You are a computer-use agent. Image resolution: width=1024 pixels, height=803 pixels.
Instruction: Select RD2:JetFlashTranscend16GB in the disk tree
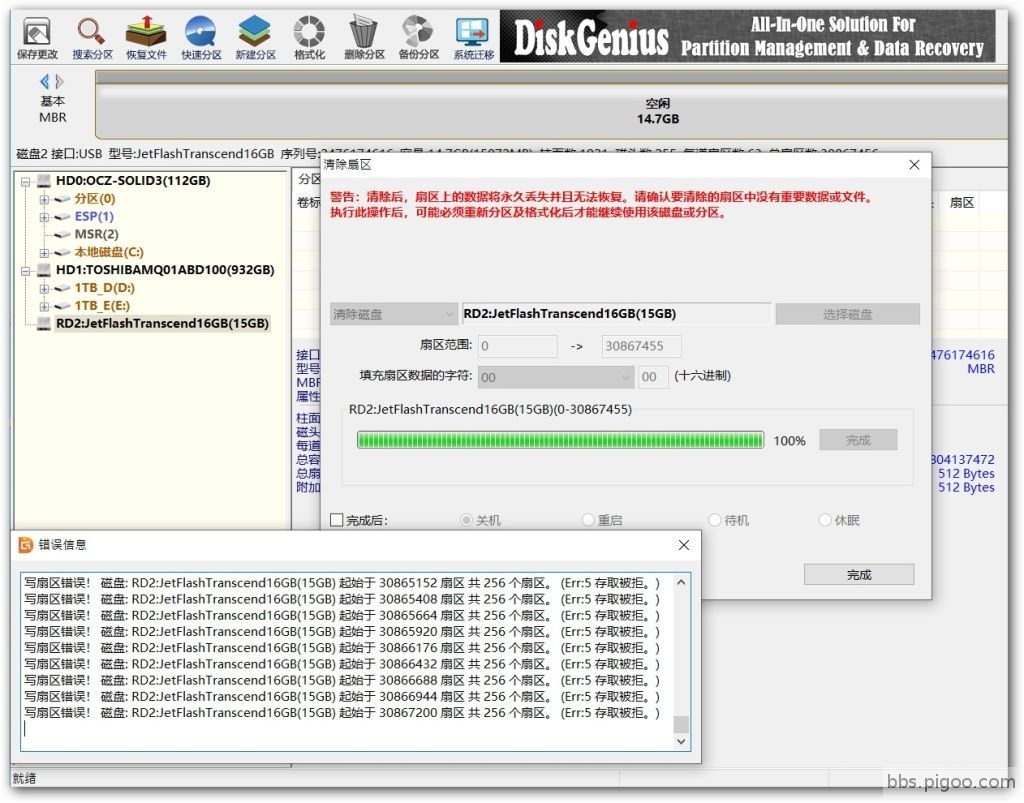[162, 323]
